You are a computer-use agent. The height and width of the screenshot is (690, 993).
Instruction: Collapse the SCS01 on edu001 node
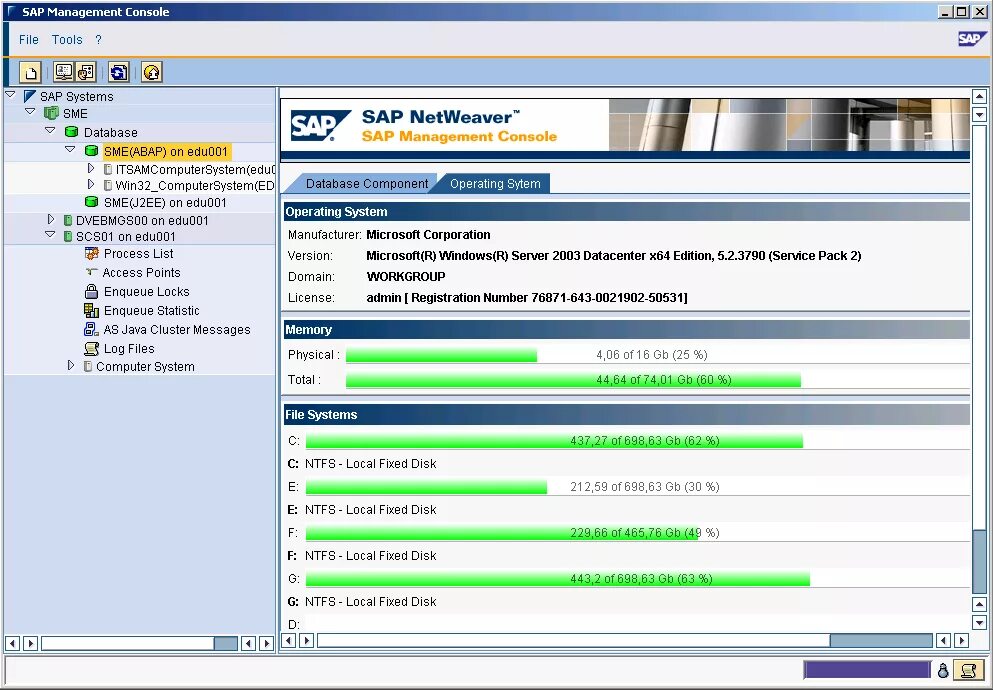tap(50, 234)
